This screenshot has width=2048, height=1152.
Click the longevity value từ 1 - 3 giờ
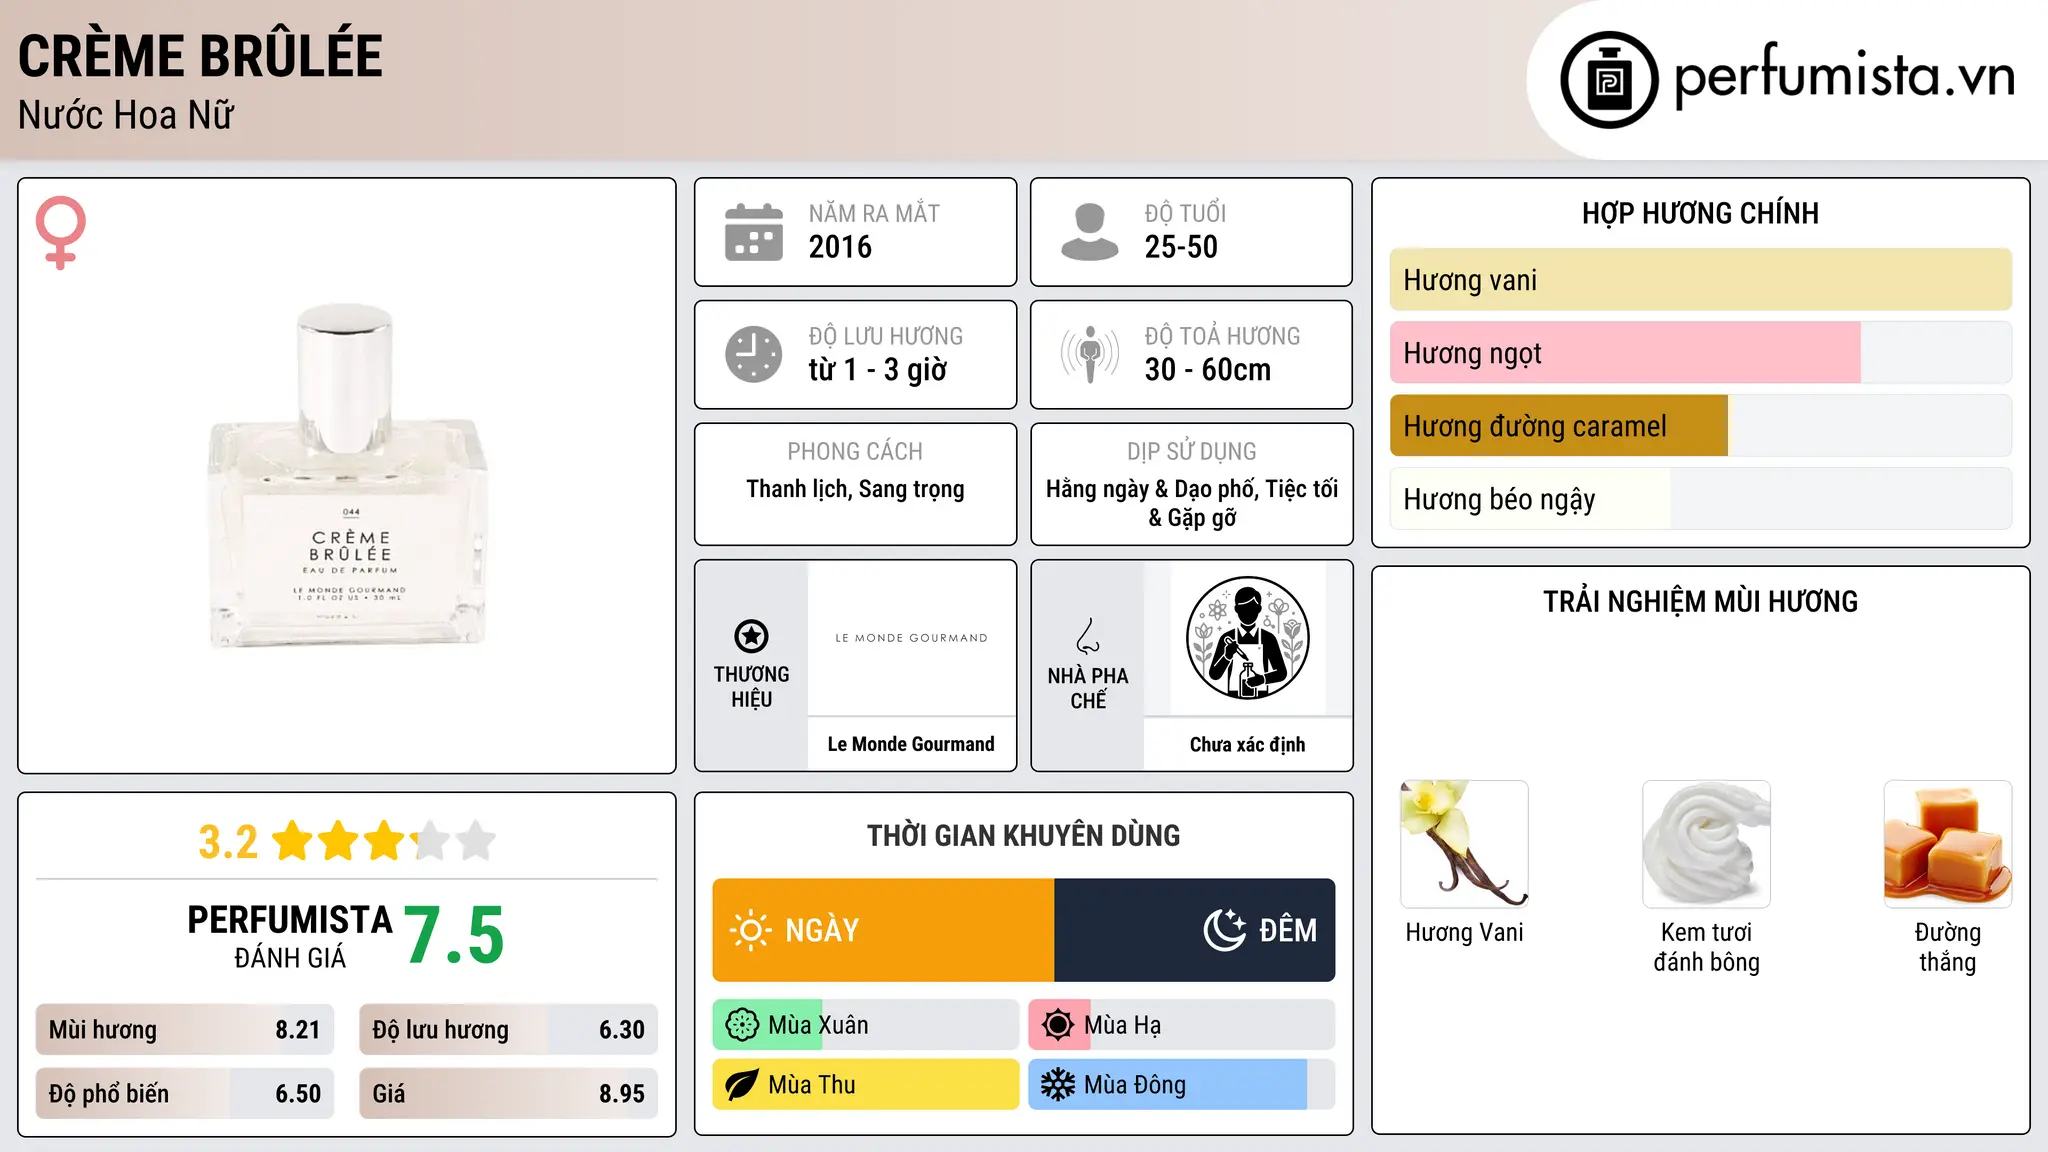coord(877,370)
